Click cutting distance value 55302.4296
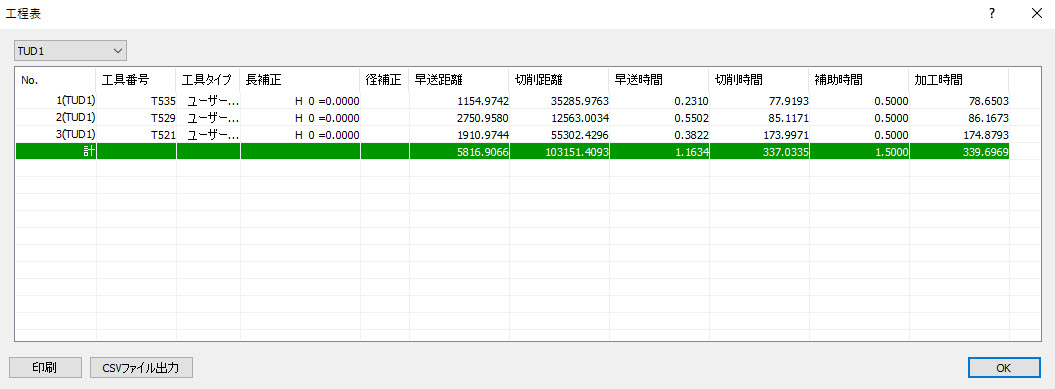1055x389 pixels. point(579,135)
